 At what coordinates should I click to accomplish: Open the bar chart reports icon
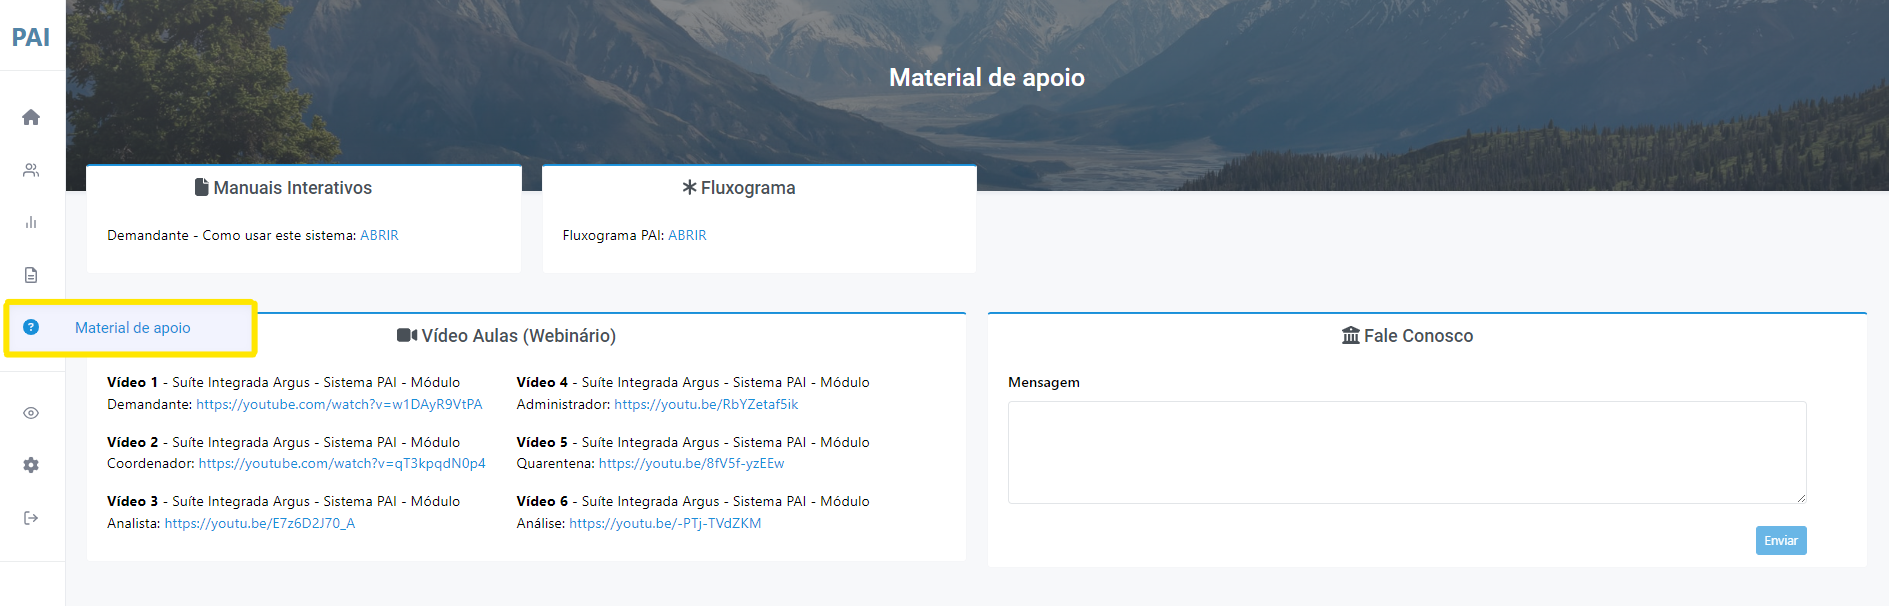[x=31, y=222]
